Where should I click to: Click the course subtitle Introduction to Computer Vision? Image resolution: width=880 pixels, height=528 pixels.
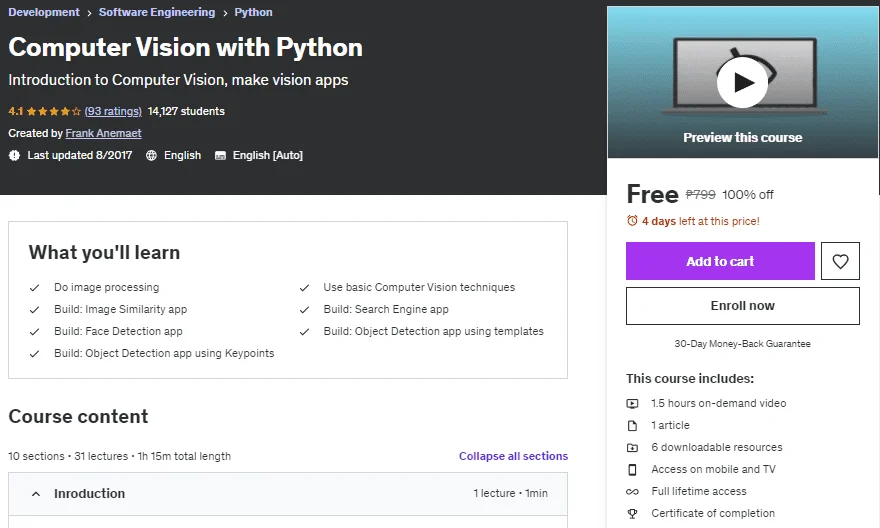click(178, 80)
